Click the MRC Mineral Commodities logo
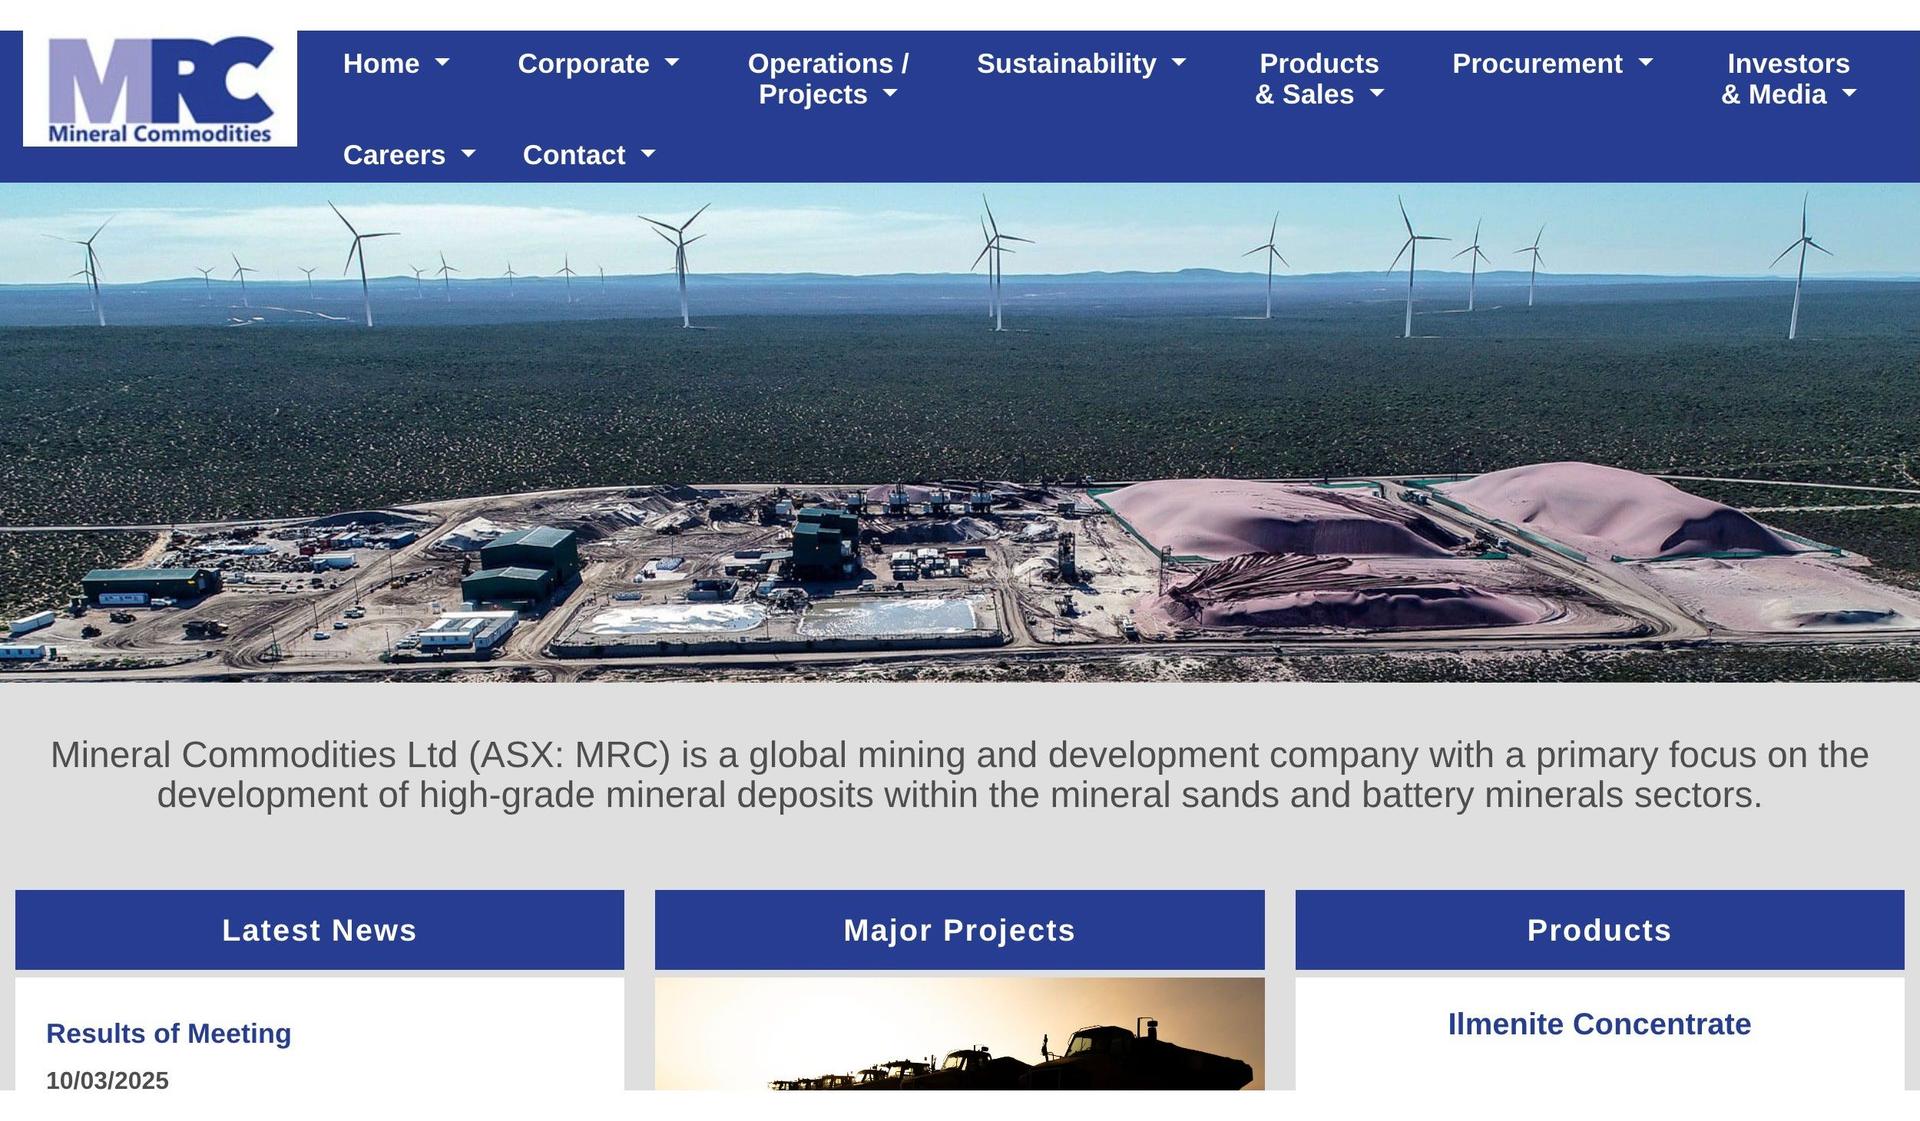 pos(160,89)
